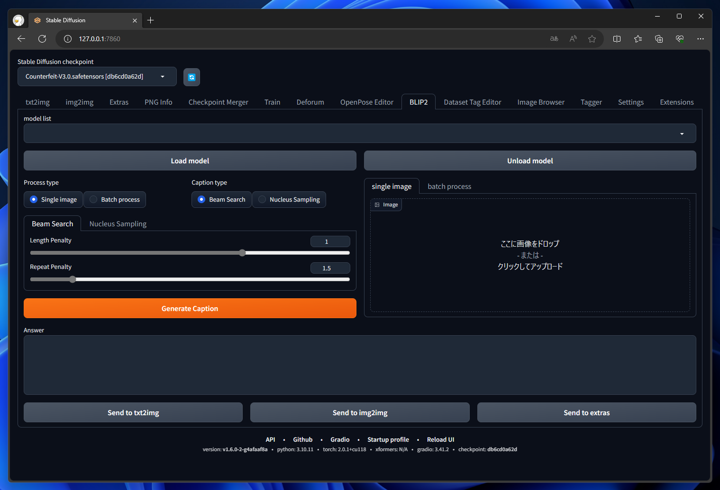Expand the model list dropdown
The width and height of the screenshot is (720, 490).
click(x=360, y=133)
